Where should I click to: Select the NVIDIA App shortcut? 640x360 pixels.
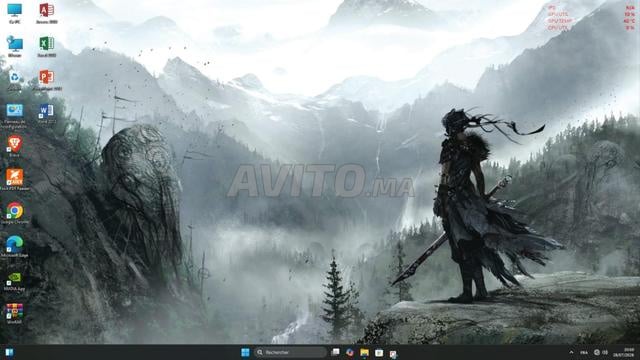point(14,280)
